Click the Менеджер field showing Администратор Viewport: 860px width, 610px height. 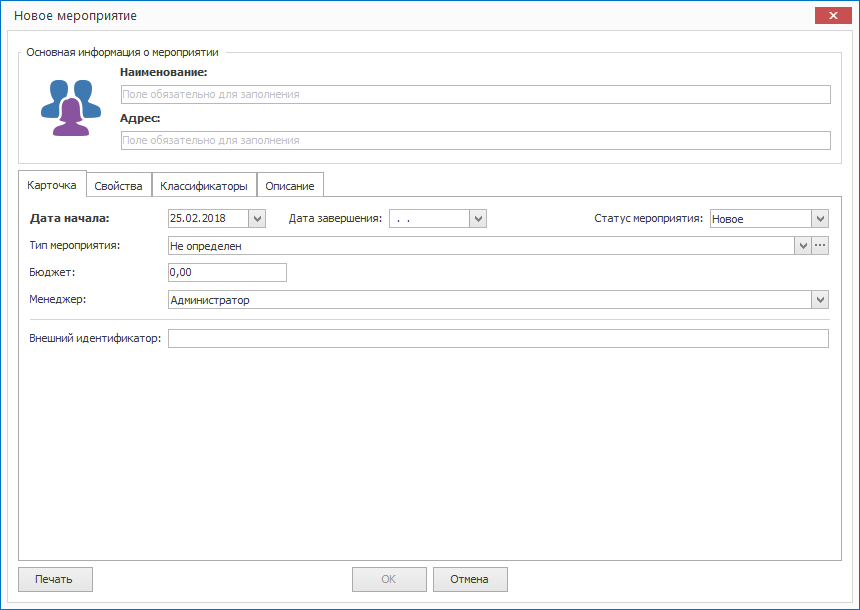(x=490, y=300)
